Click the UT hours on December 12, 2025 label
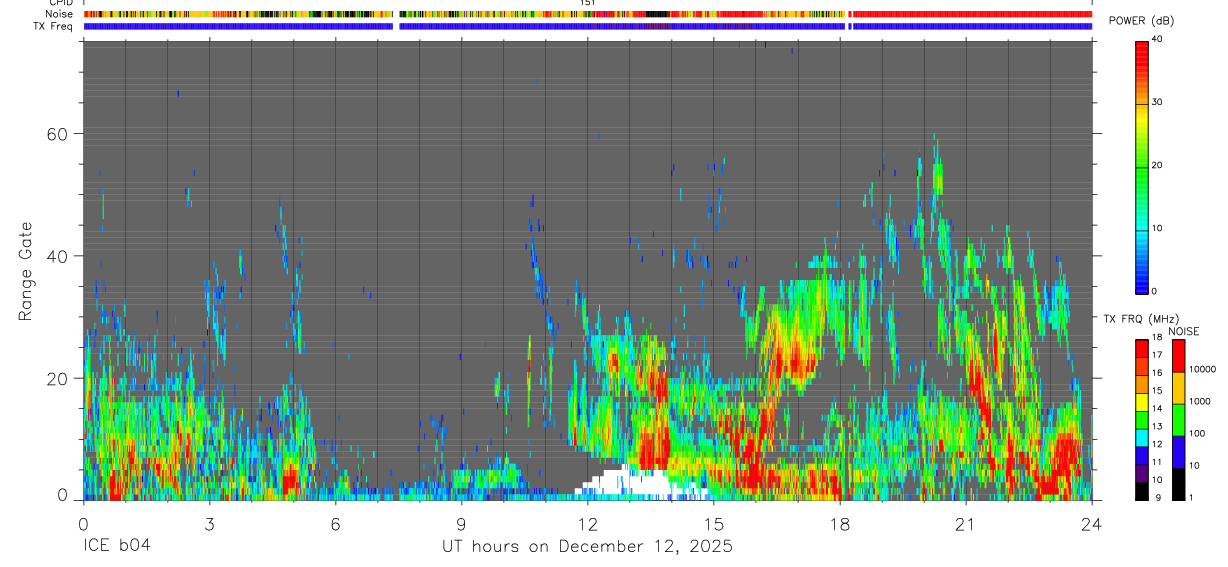The height and width of the screenshot is (567, 1228). [x=588, y=547]
